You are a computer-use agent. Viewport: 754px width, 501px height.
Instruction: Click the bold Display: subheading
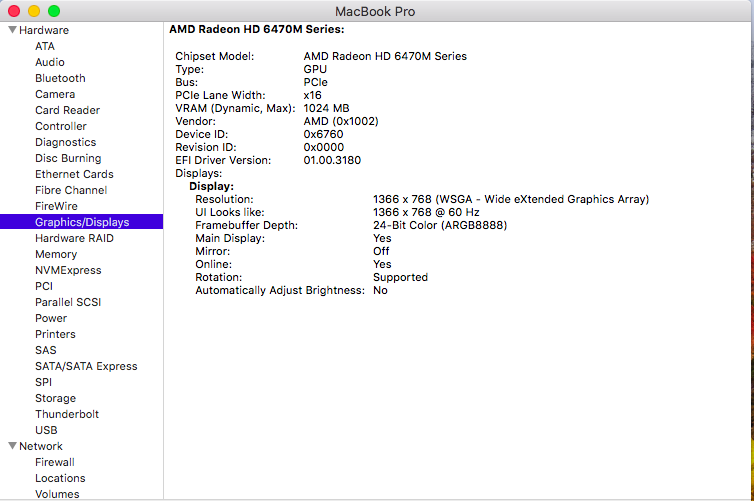pyautogui.click(x=211, y=186)
